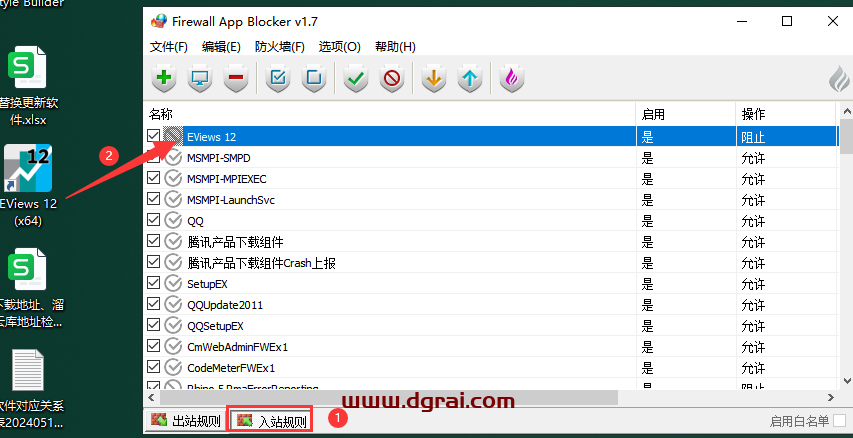Select the 替换更新软件.xlsx desktop file
Image resolution: width=853 pixels, height=438 pixels.
[x=28, y=86]
